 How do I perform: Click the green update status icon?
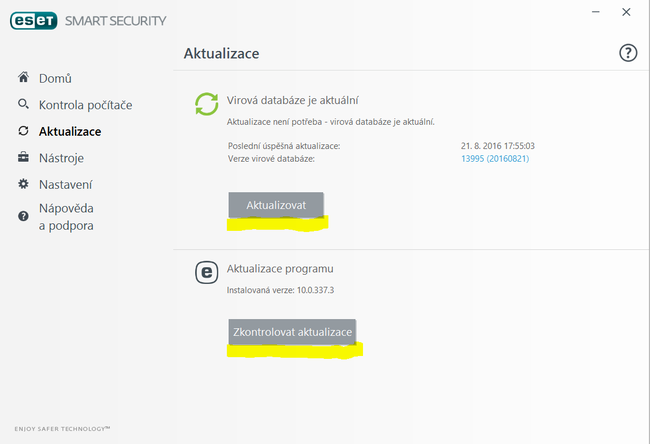(206, 104)
